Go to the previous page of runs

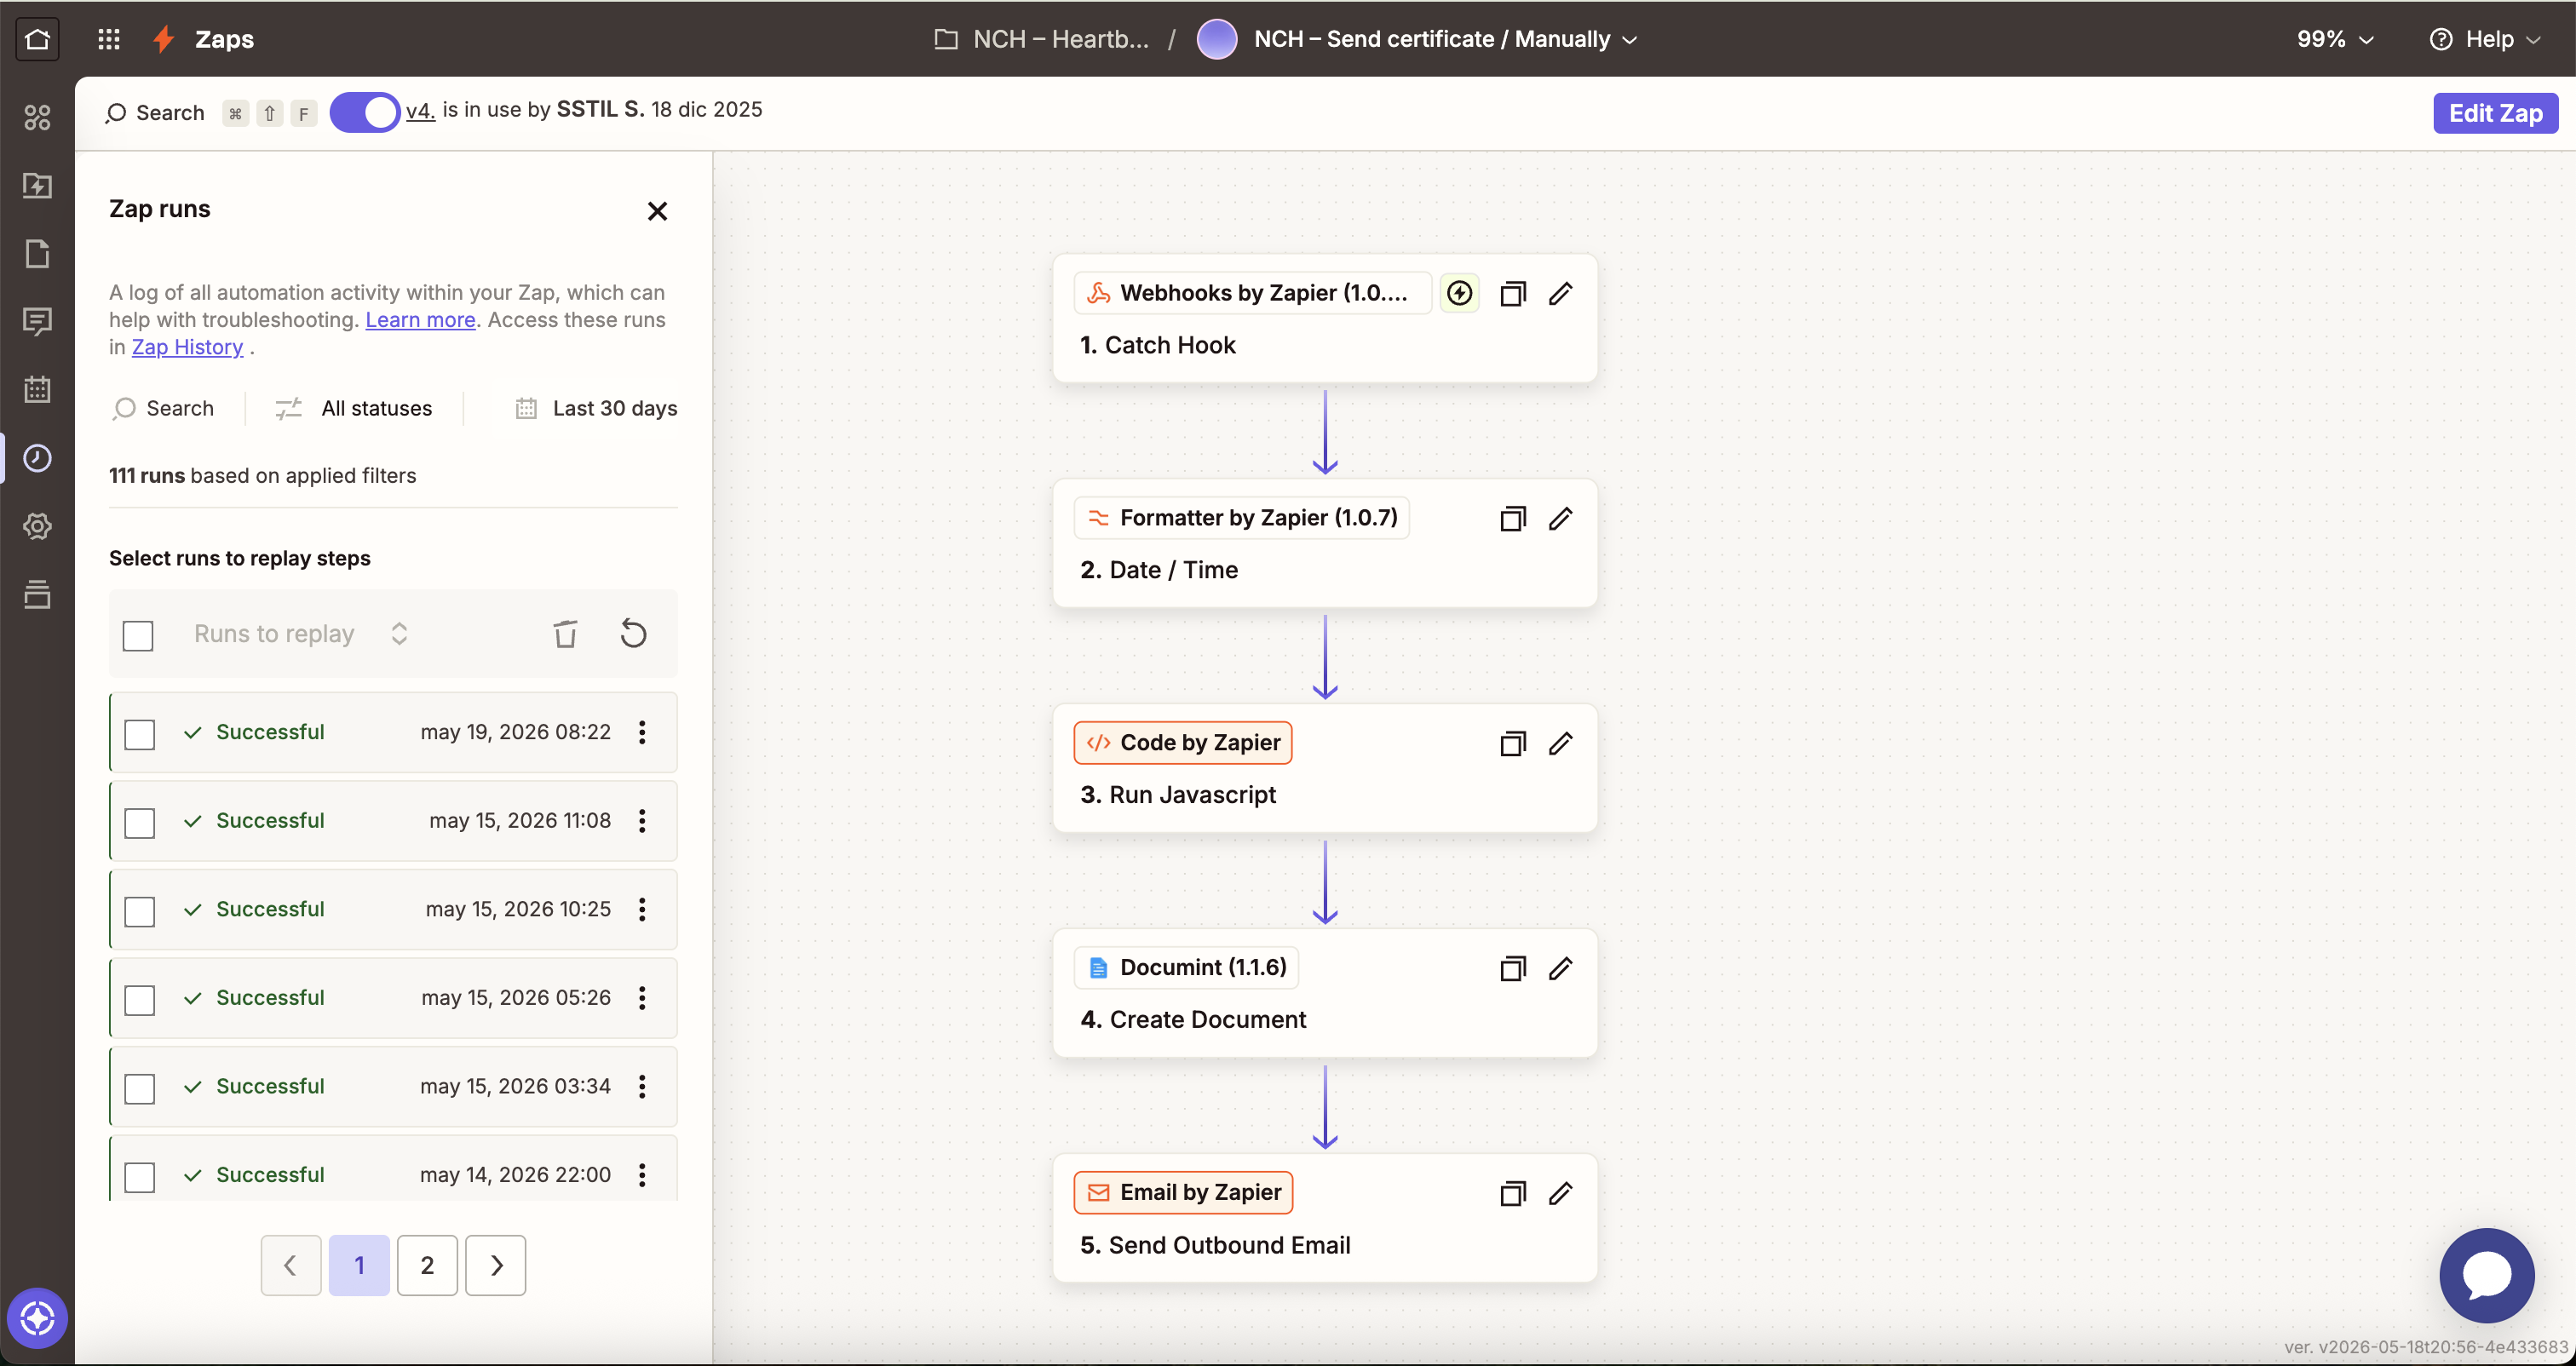(291, 1265)
